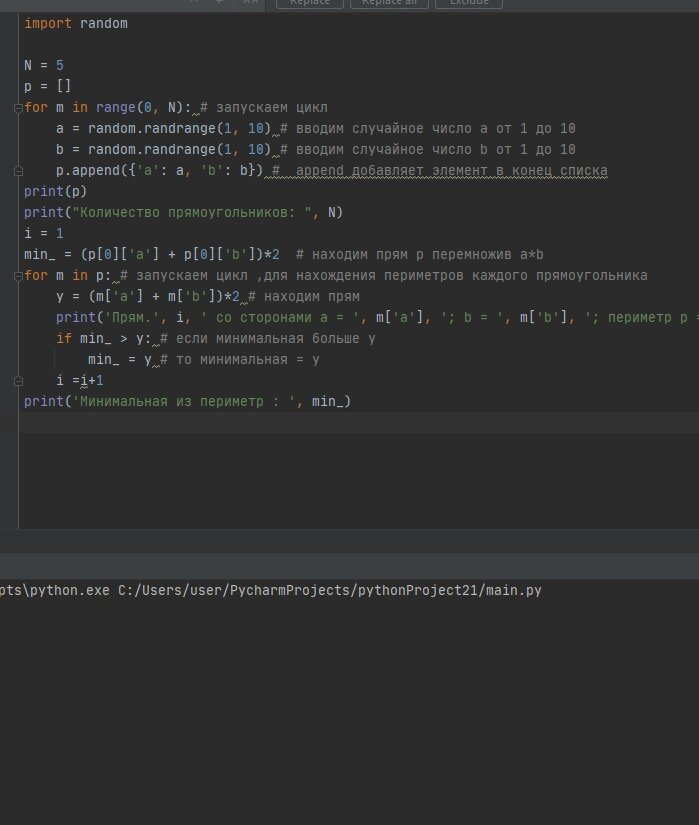Screen dimensions: 699x825
Task: Click the short comment '# находим прям'
Action: (x=304, y=297)
